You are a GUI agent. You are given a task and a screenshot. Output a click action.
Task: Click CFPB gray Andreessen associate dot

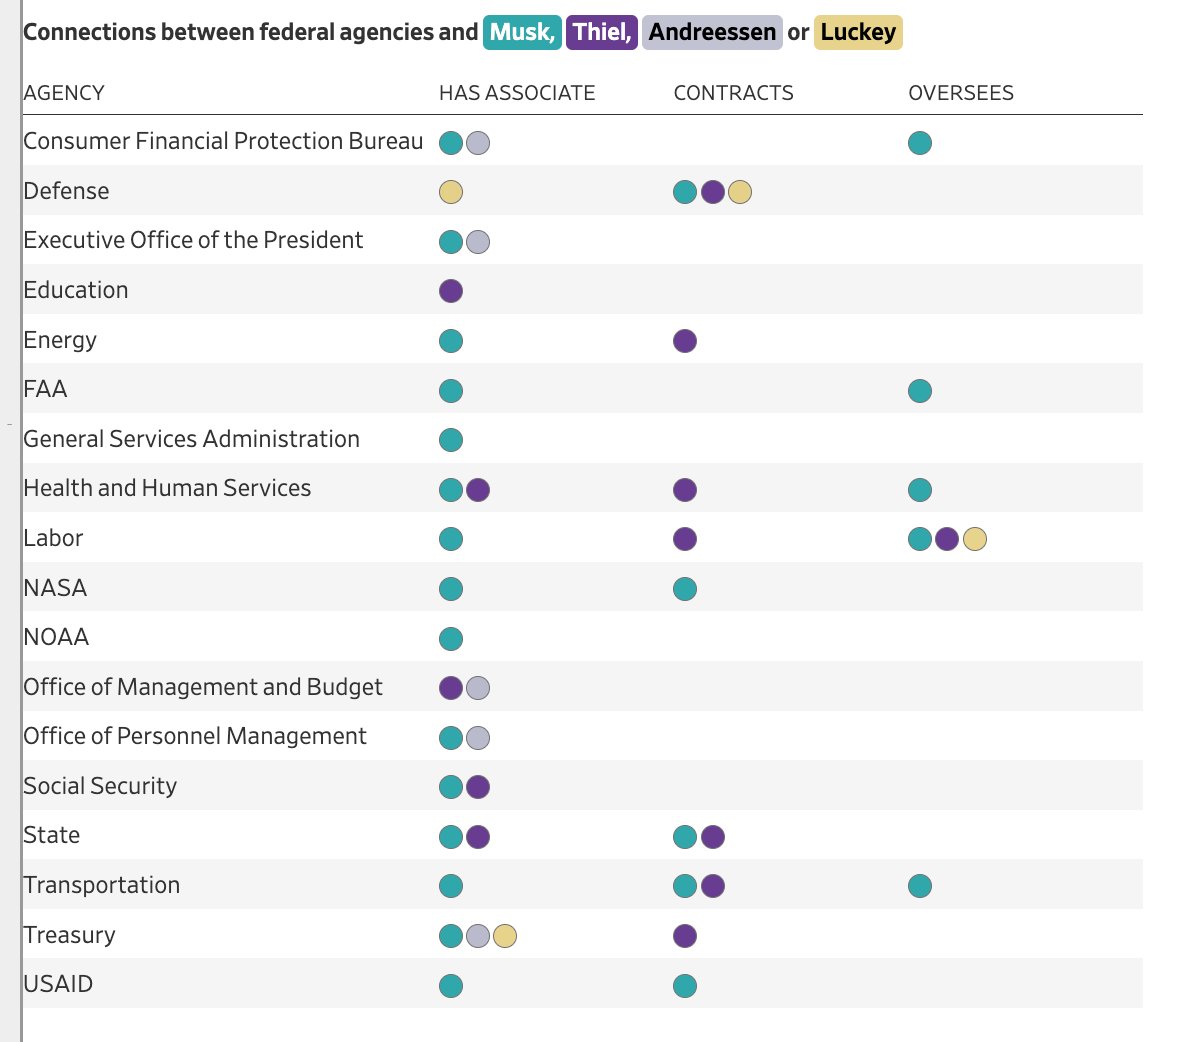tap(478, 143)
